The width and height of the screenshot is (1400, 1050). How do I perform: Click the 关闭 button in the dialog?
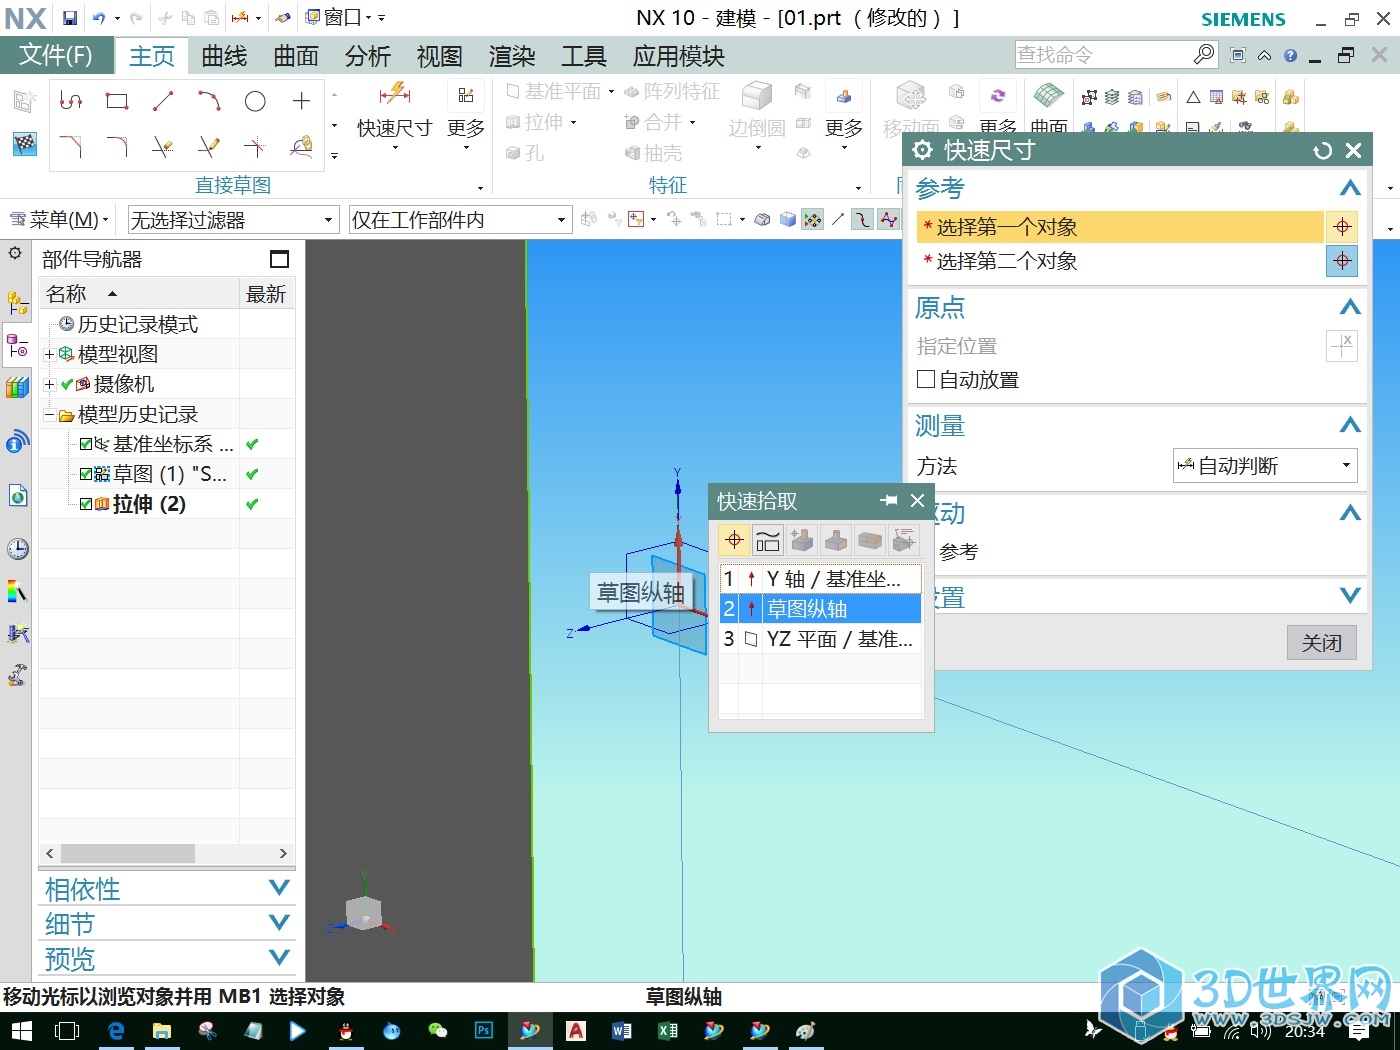(x=1321, y=643)
